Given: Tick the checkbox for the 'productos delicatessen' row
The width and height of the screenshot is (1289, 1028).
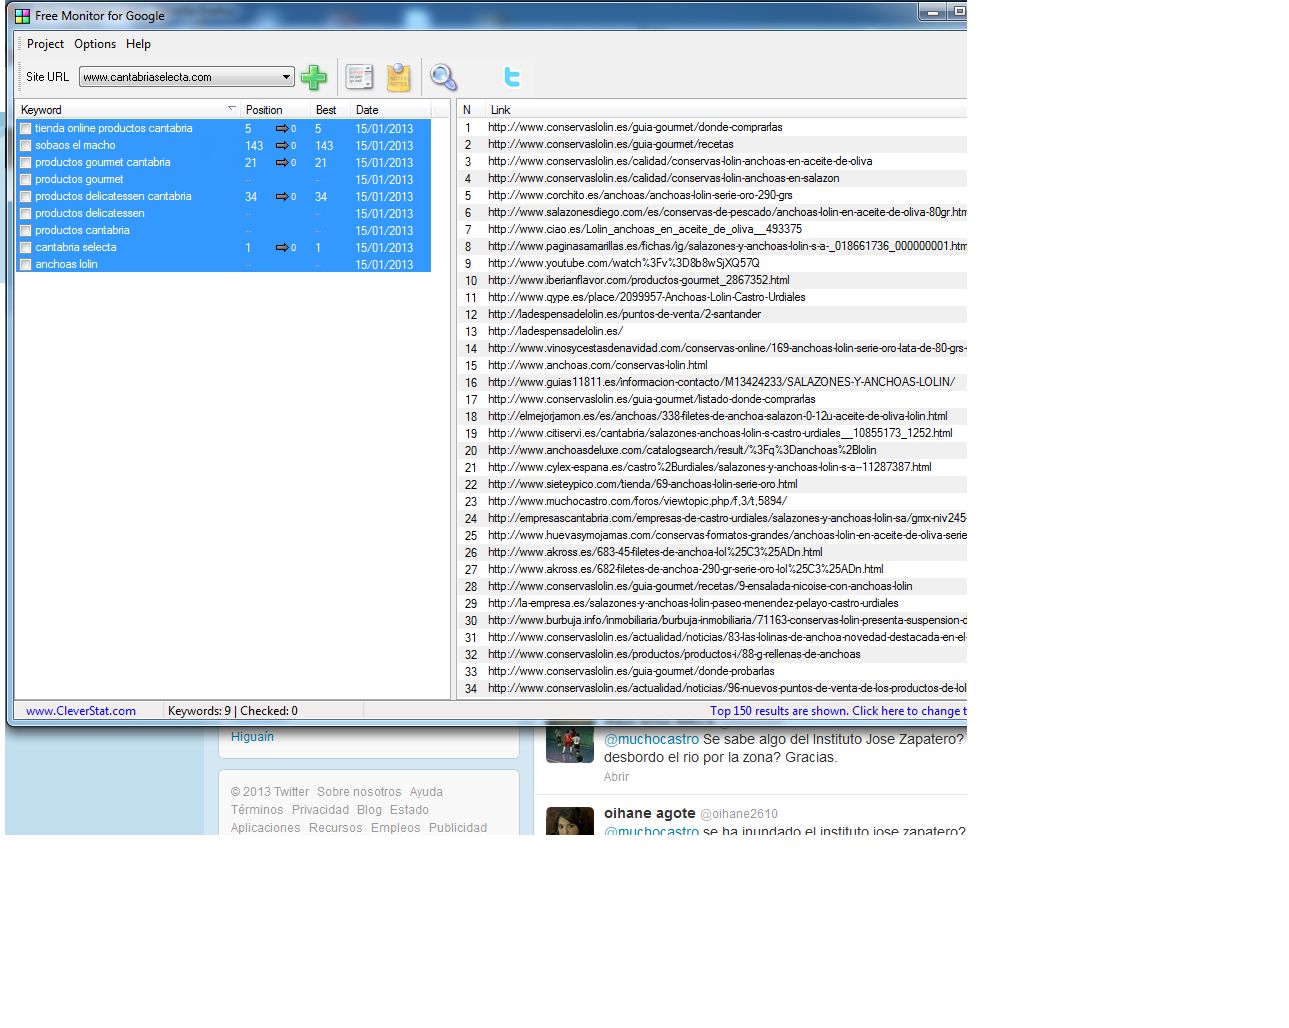Looking at the screenshot, I should pos(26,213).
